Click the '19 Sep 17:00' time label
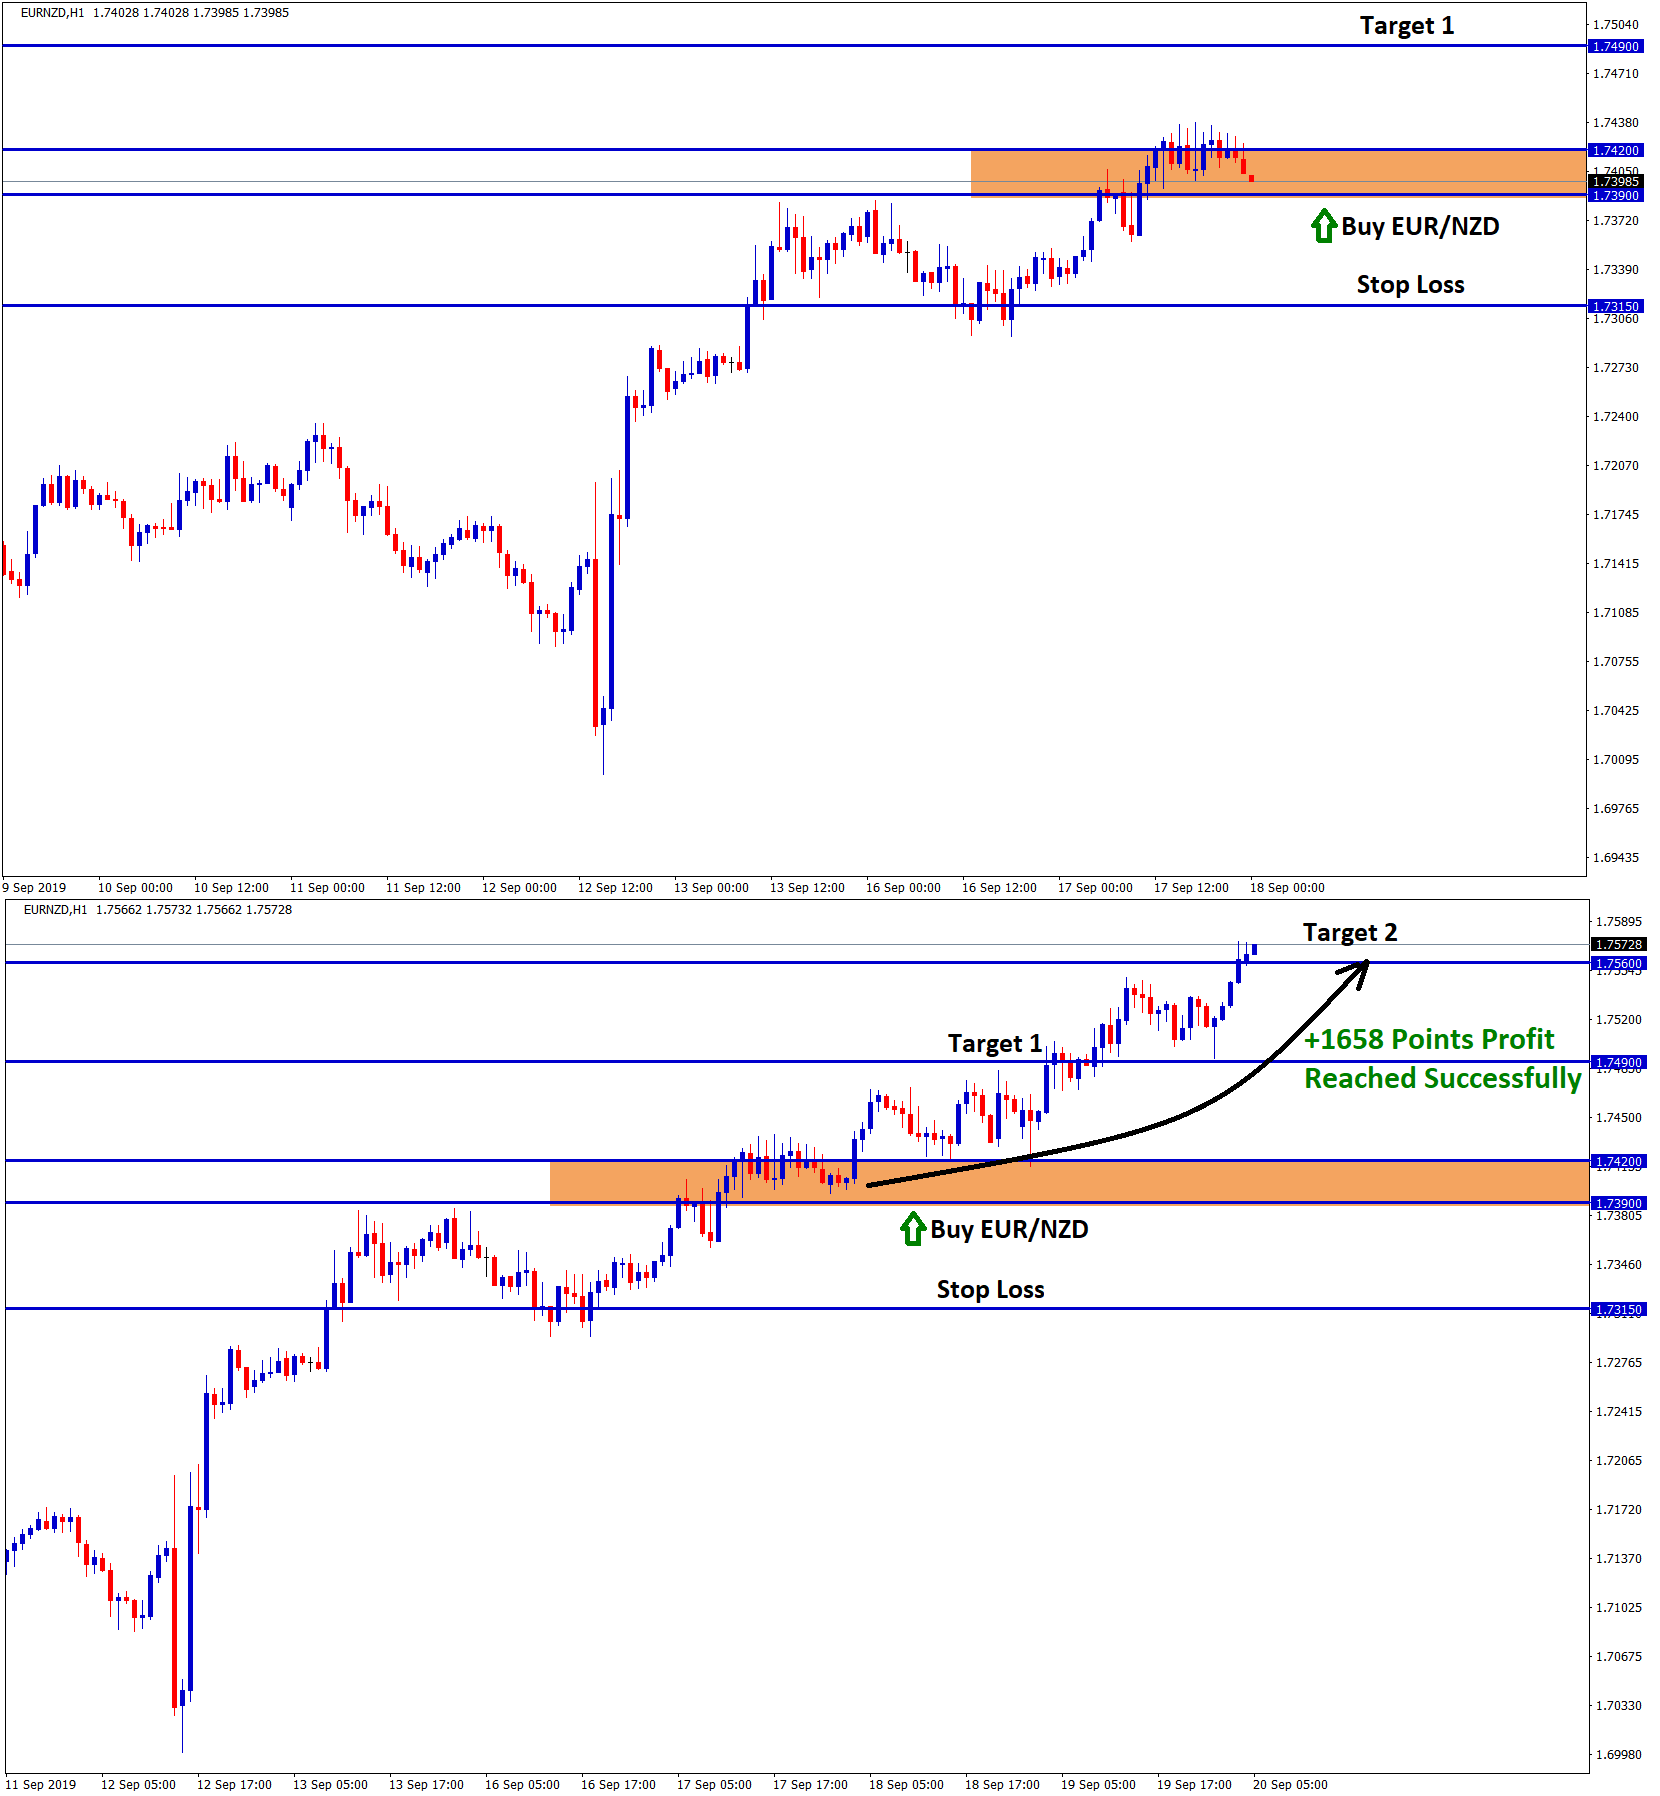1660x1796 pixels. [1194, 1784]
